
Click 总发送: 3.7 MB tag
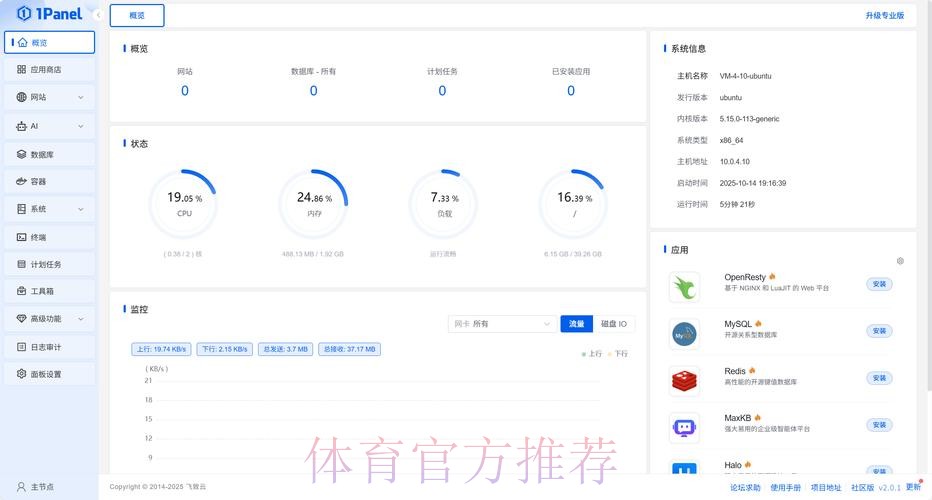[x=286, y=350]
